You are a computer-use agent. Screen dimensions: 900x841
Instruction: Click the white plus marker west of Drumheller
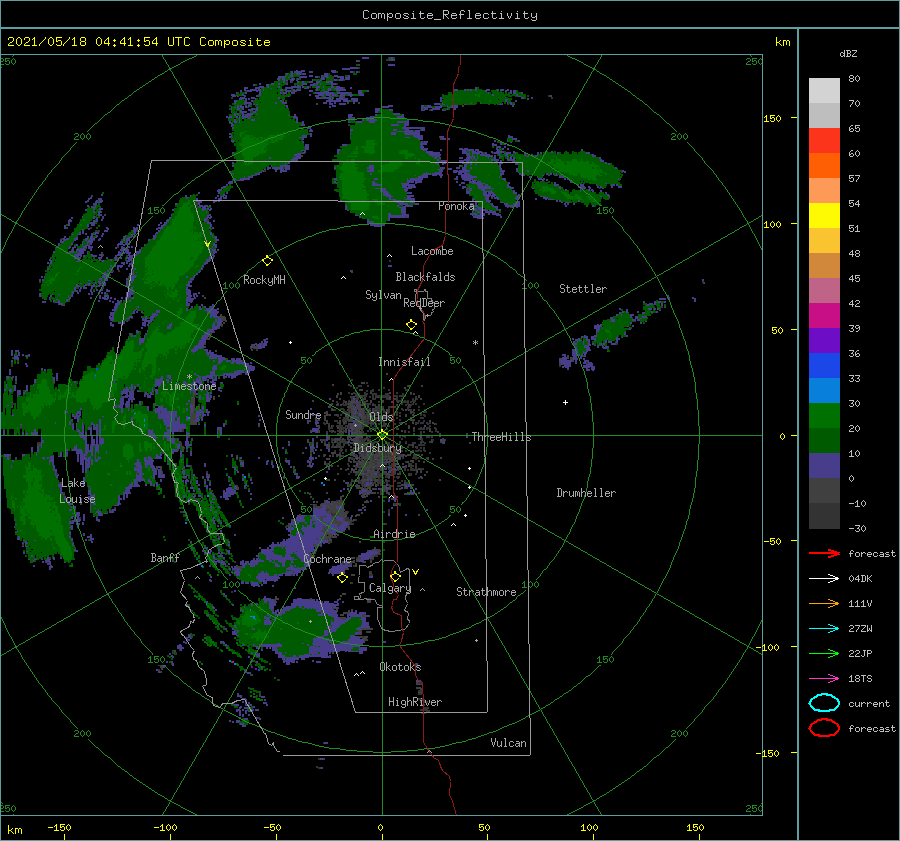565,402
